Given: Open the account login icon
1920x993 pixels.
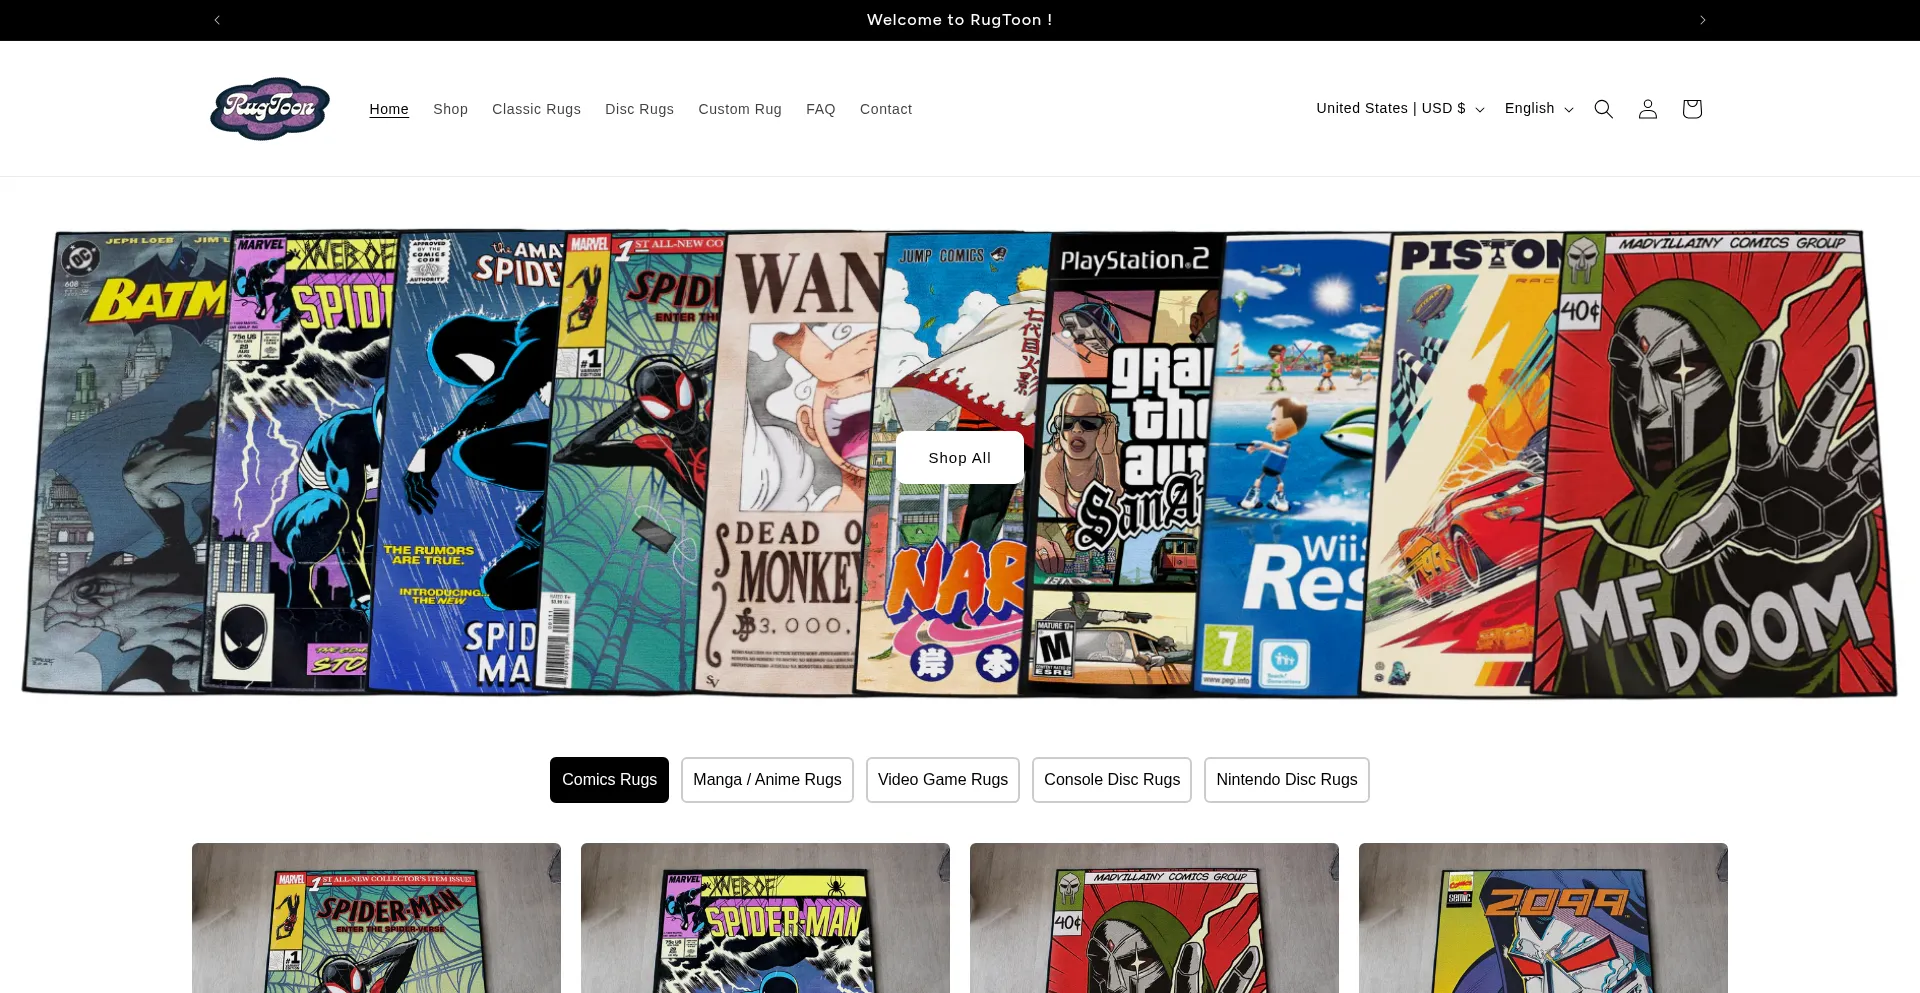Looking at the screenshot, I should click(x=1648, y=109).
